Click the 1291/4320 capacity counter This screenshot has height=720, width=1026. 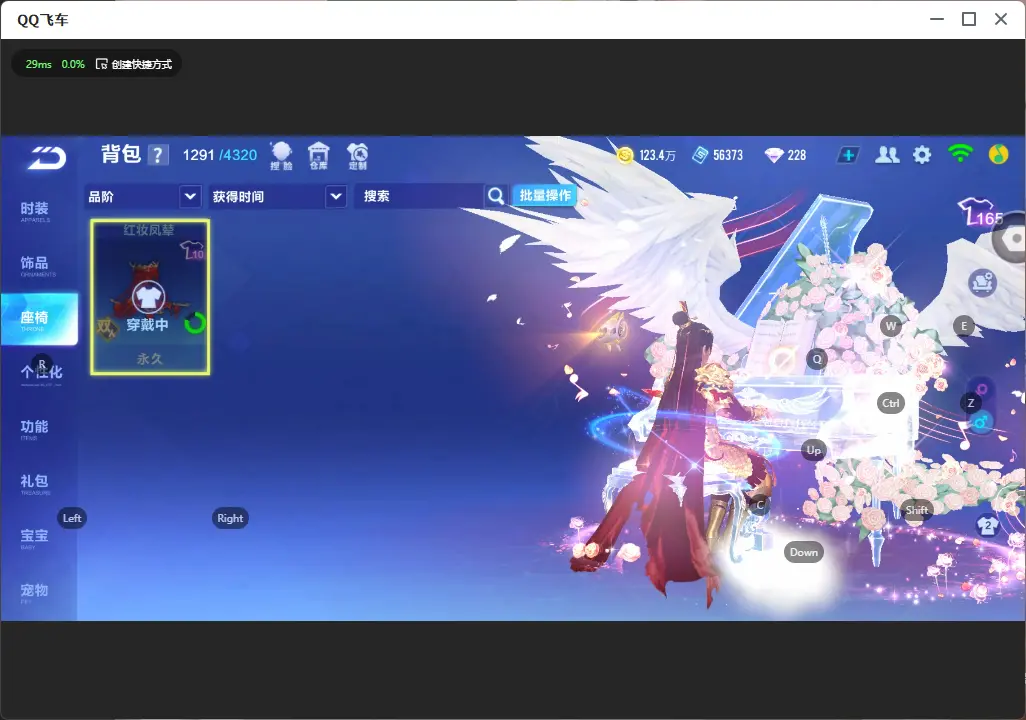tap(220, 155)
